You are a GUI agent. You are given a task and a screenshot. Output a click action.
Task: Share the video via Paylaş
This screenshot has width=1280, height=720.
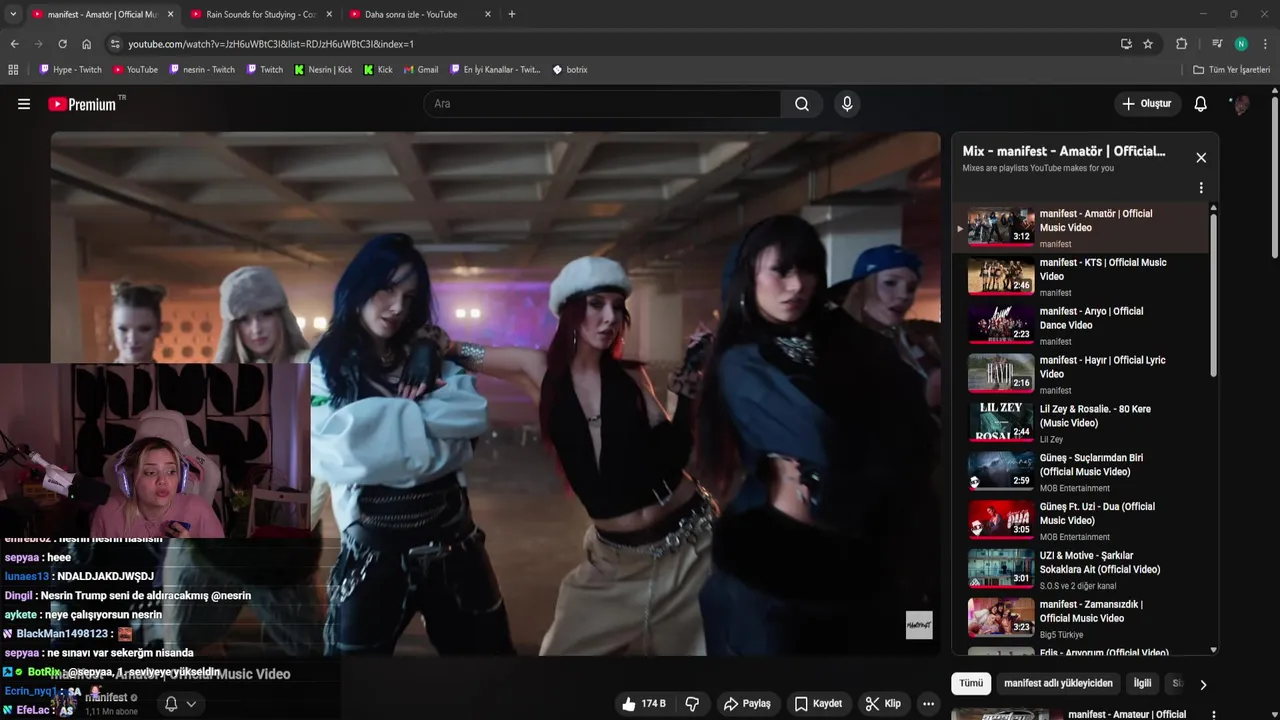pyautogui.click(x=747, y=704)
